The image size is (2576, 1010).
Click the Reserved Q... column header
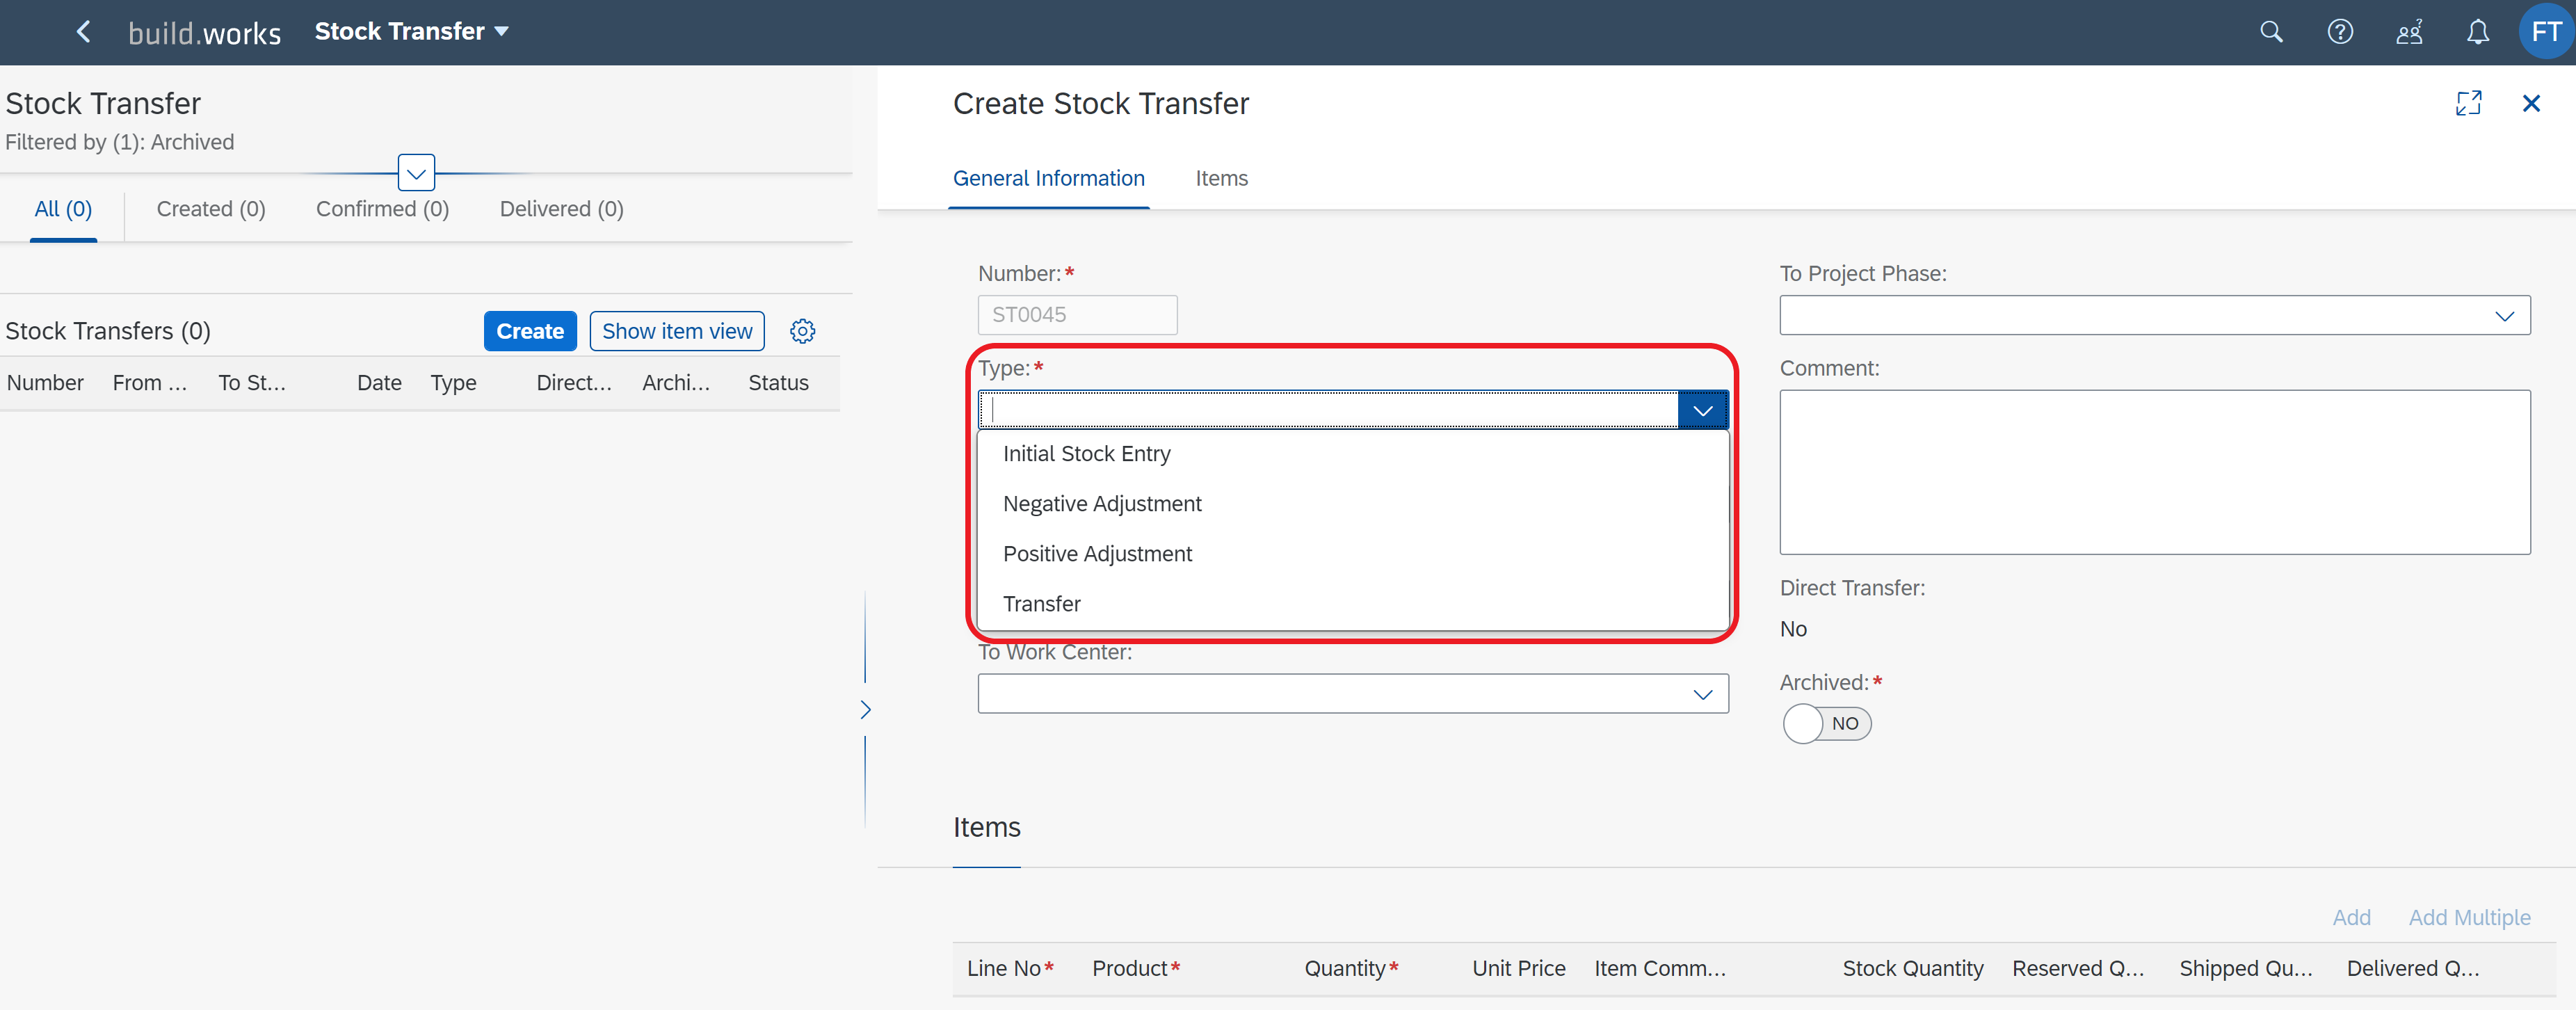(x=2077, y=969)
